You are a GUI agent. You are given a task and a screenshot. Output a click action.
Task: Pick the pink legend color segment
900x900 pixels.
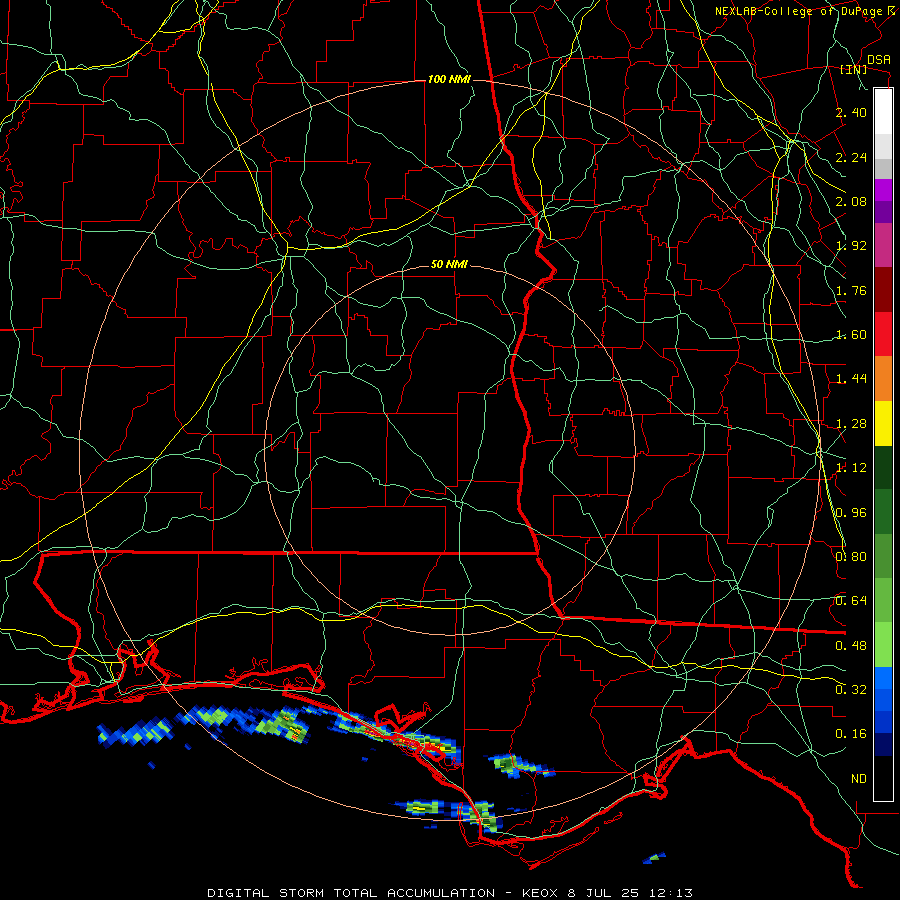[883, 245]
